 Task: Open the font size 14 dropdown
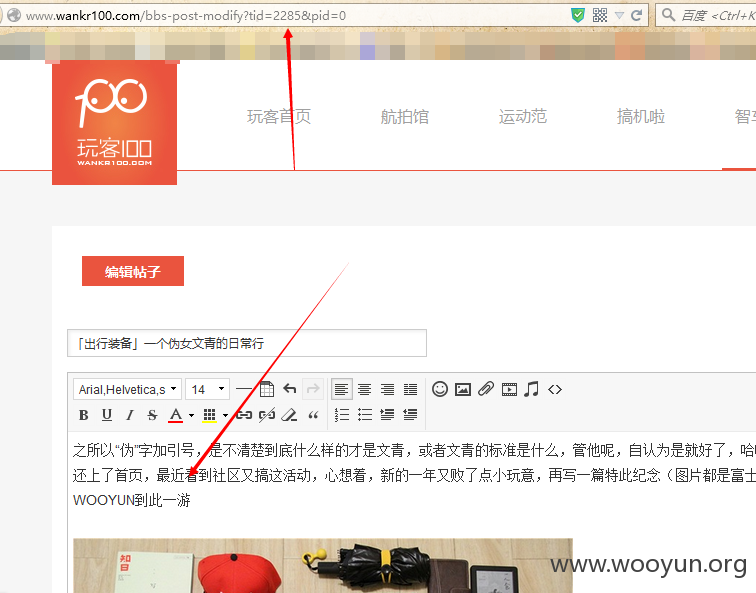pos(207,389)
